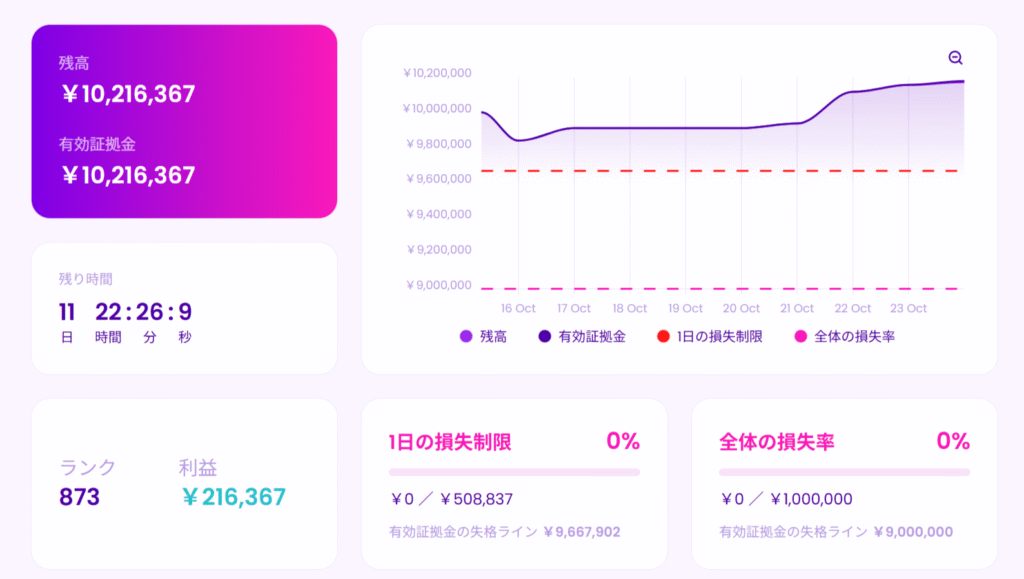Click the rank value 873

[79, 497]
